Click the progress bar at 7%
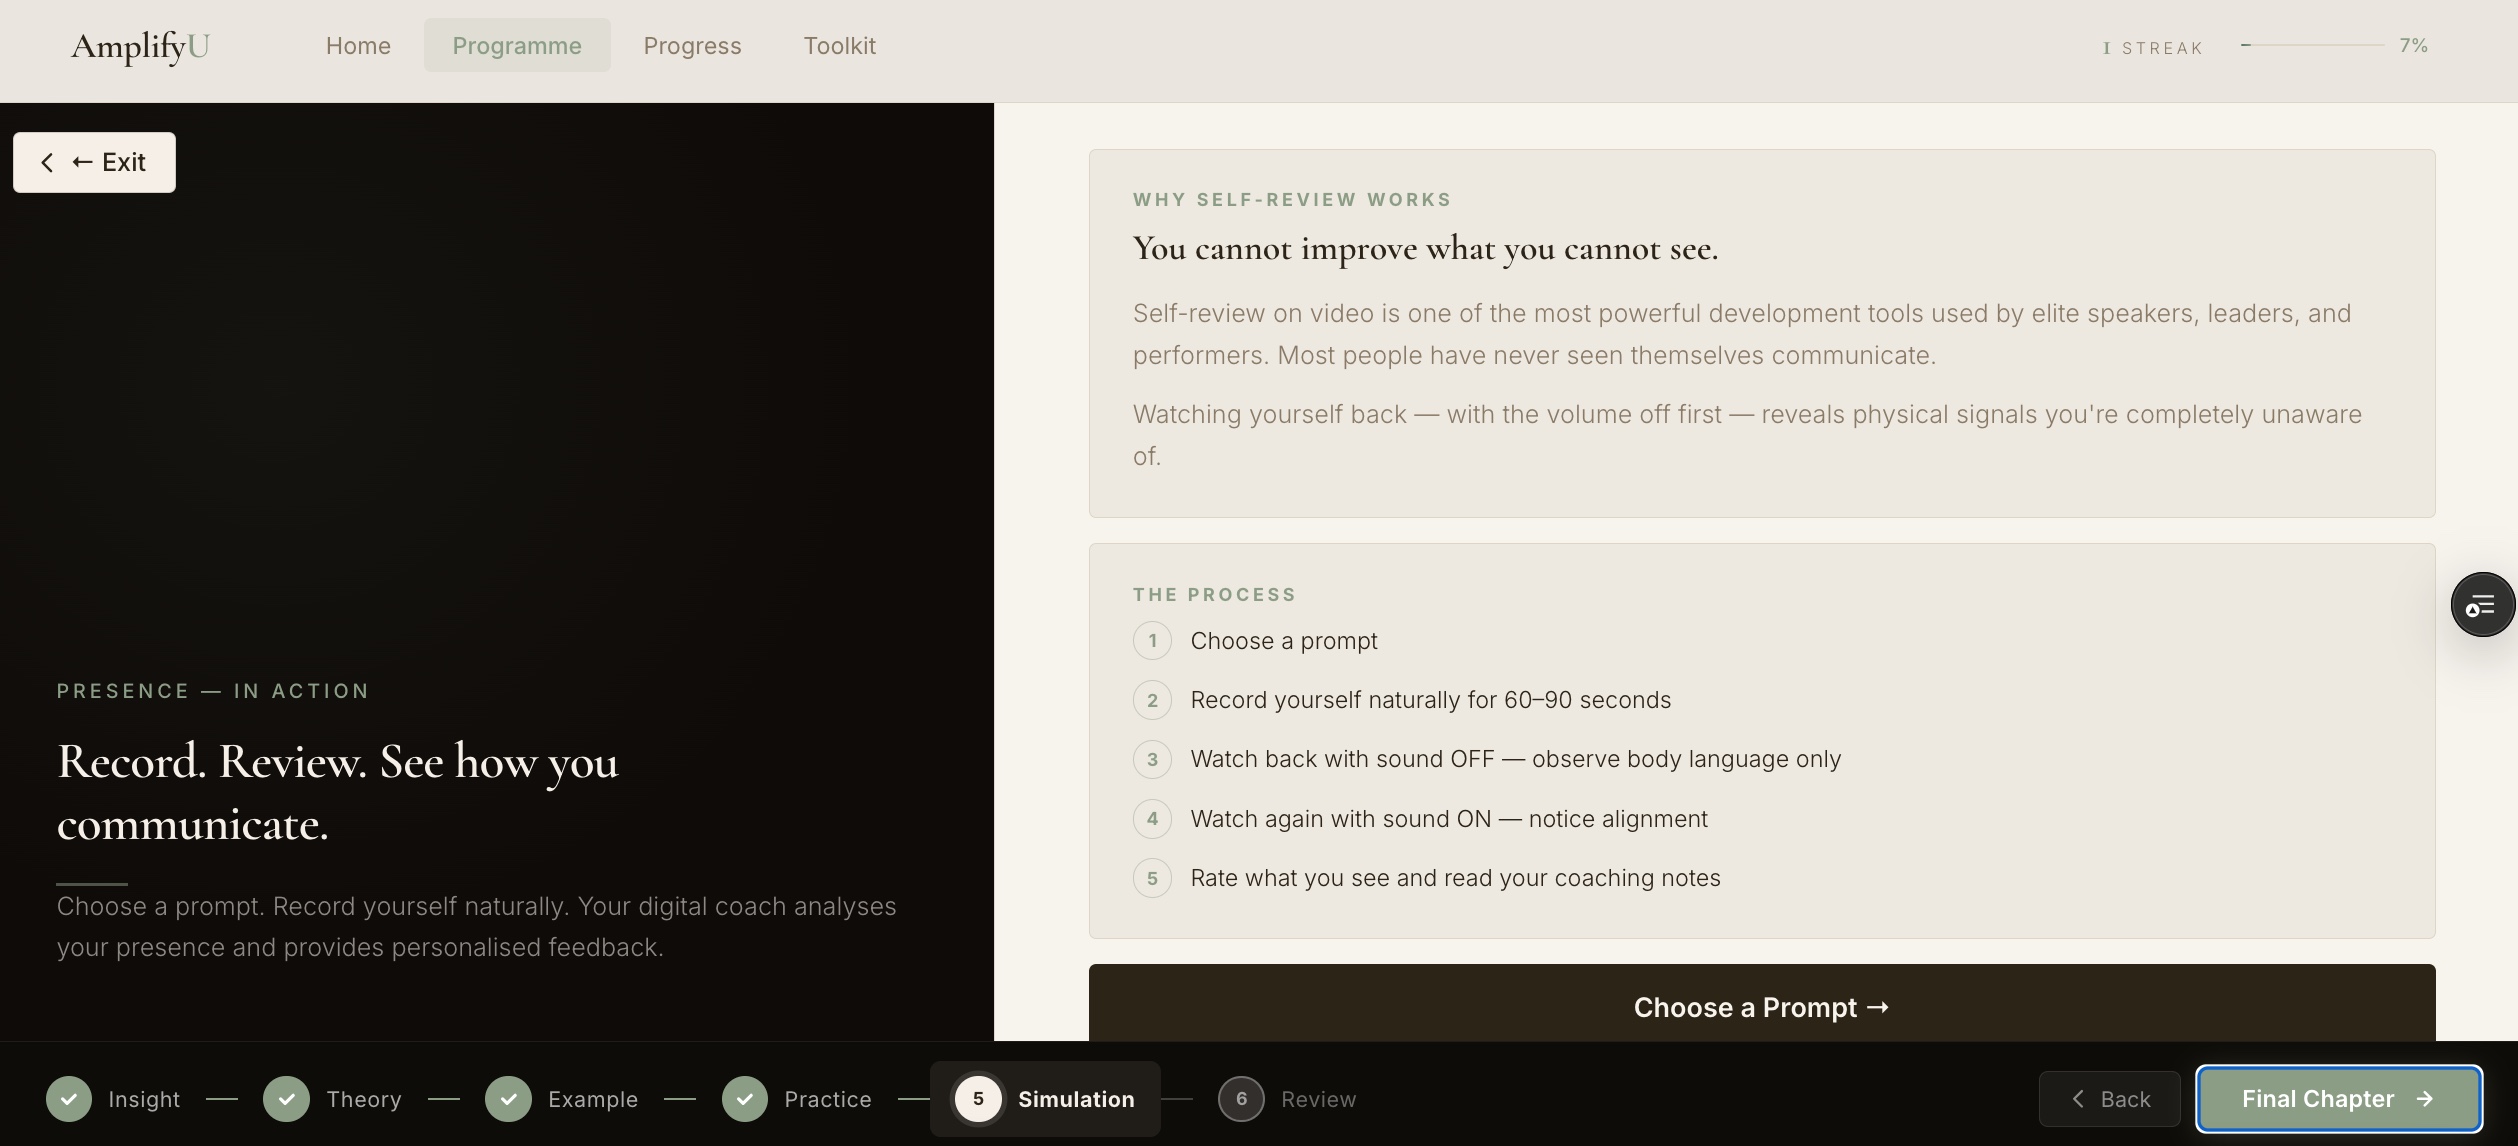The height and width of the screenshot is (1146, 2518). pyautogui.click(x=2312, y=45)
